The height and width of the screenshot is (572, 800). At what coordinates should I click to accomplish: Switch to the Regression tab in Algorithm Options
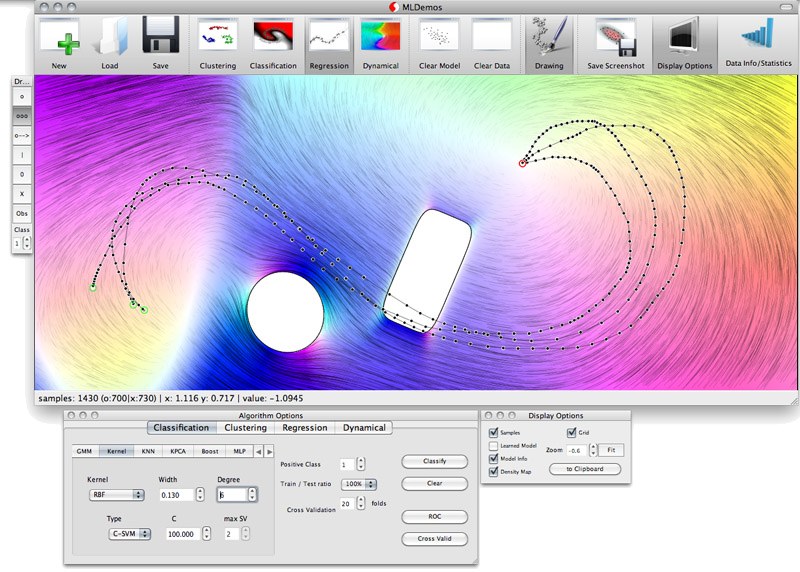304,428
